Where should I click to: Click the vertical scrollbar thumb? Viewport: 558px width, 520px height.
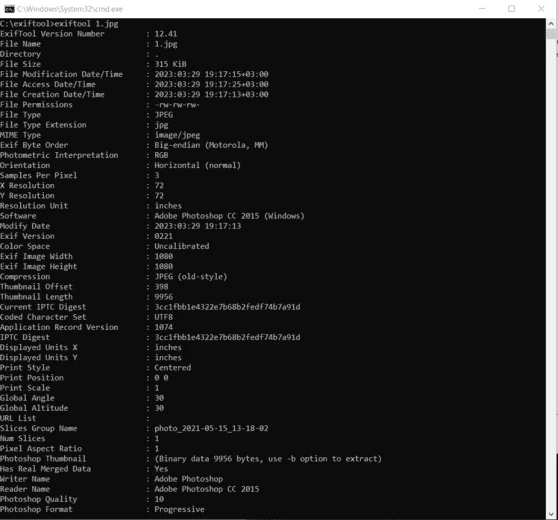pyautogui.click(x=552, y=35)
